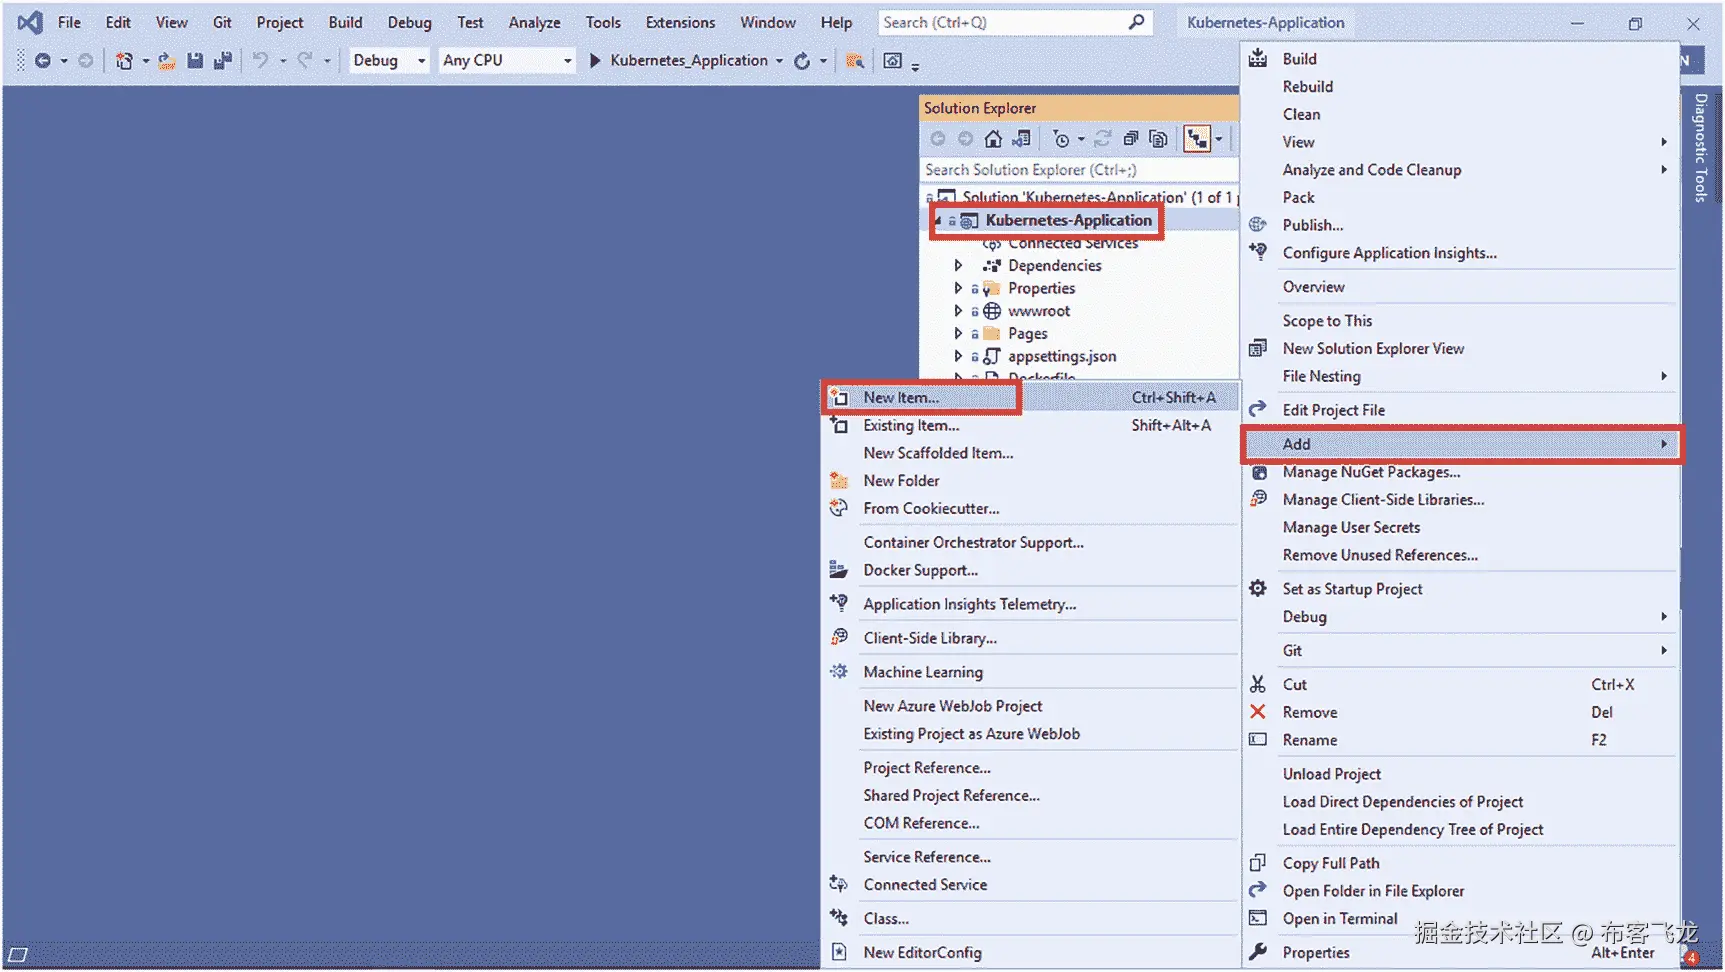This screenshot has height=972, width=1725.
Task: Collapse the Kubernetes-Application project node
Action: (x=938, y=221)
